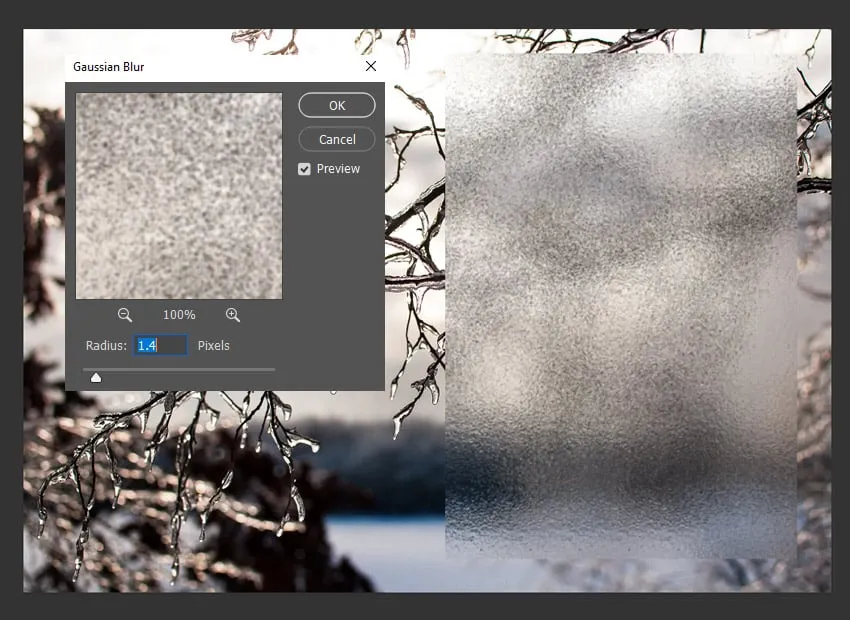Viewport: 850px width, 620px height.
Task: Click the 100% zoom level label
Action: coord(179,315)
